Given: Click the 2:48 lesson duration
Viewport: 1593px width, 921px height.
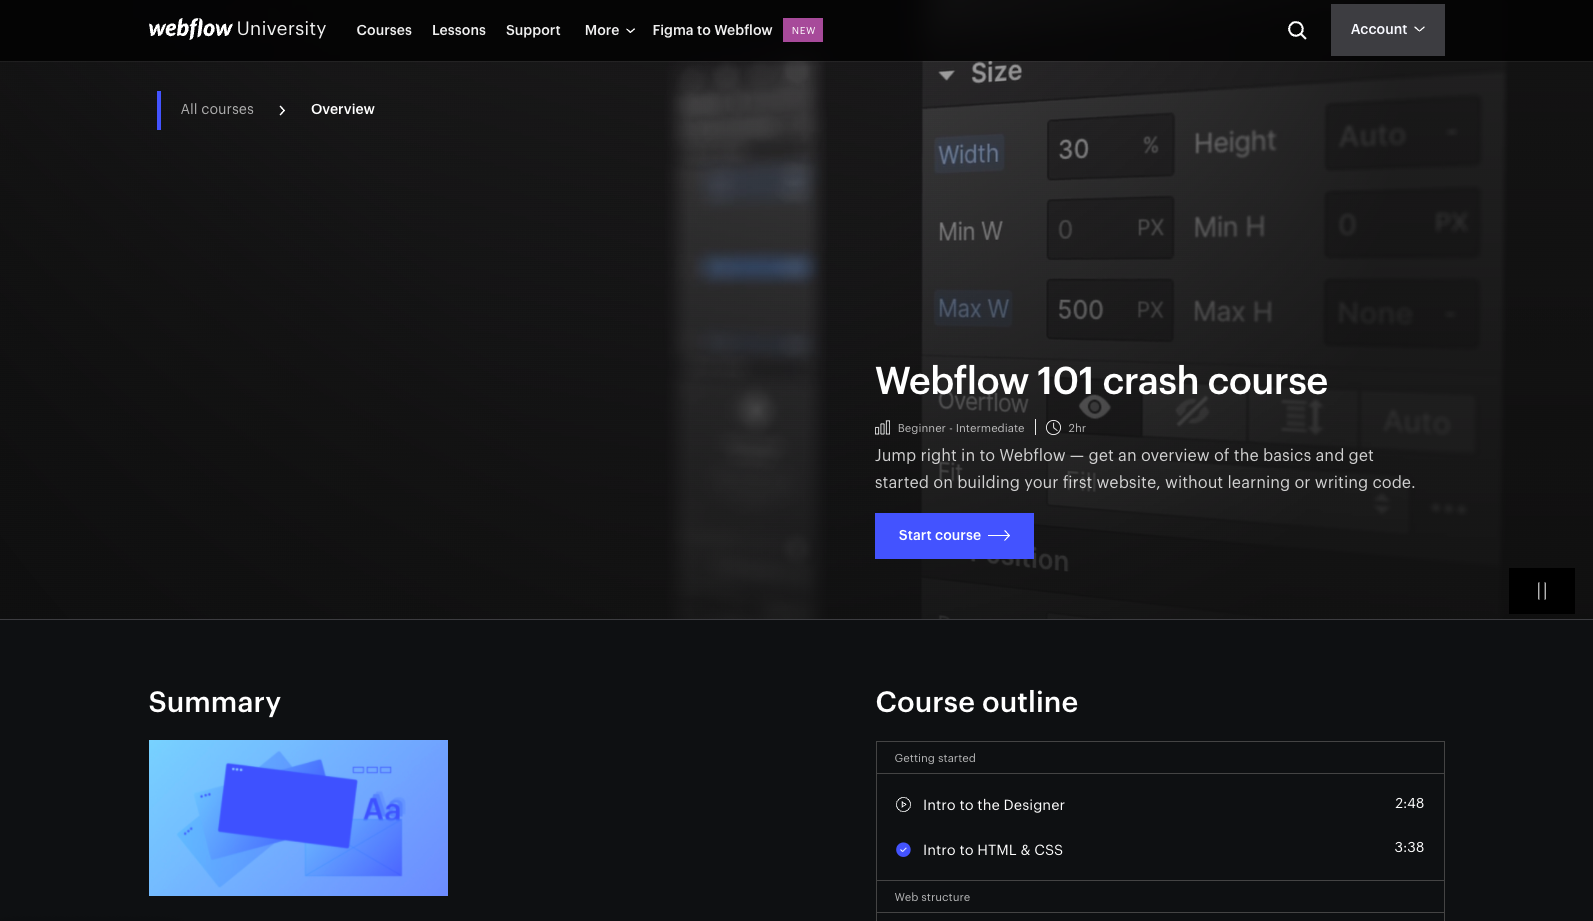Looking at the screenshot, I should click(x=1409, y=803).
